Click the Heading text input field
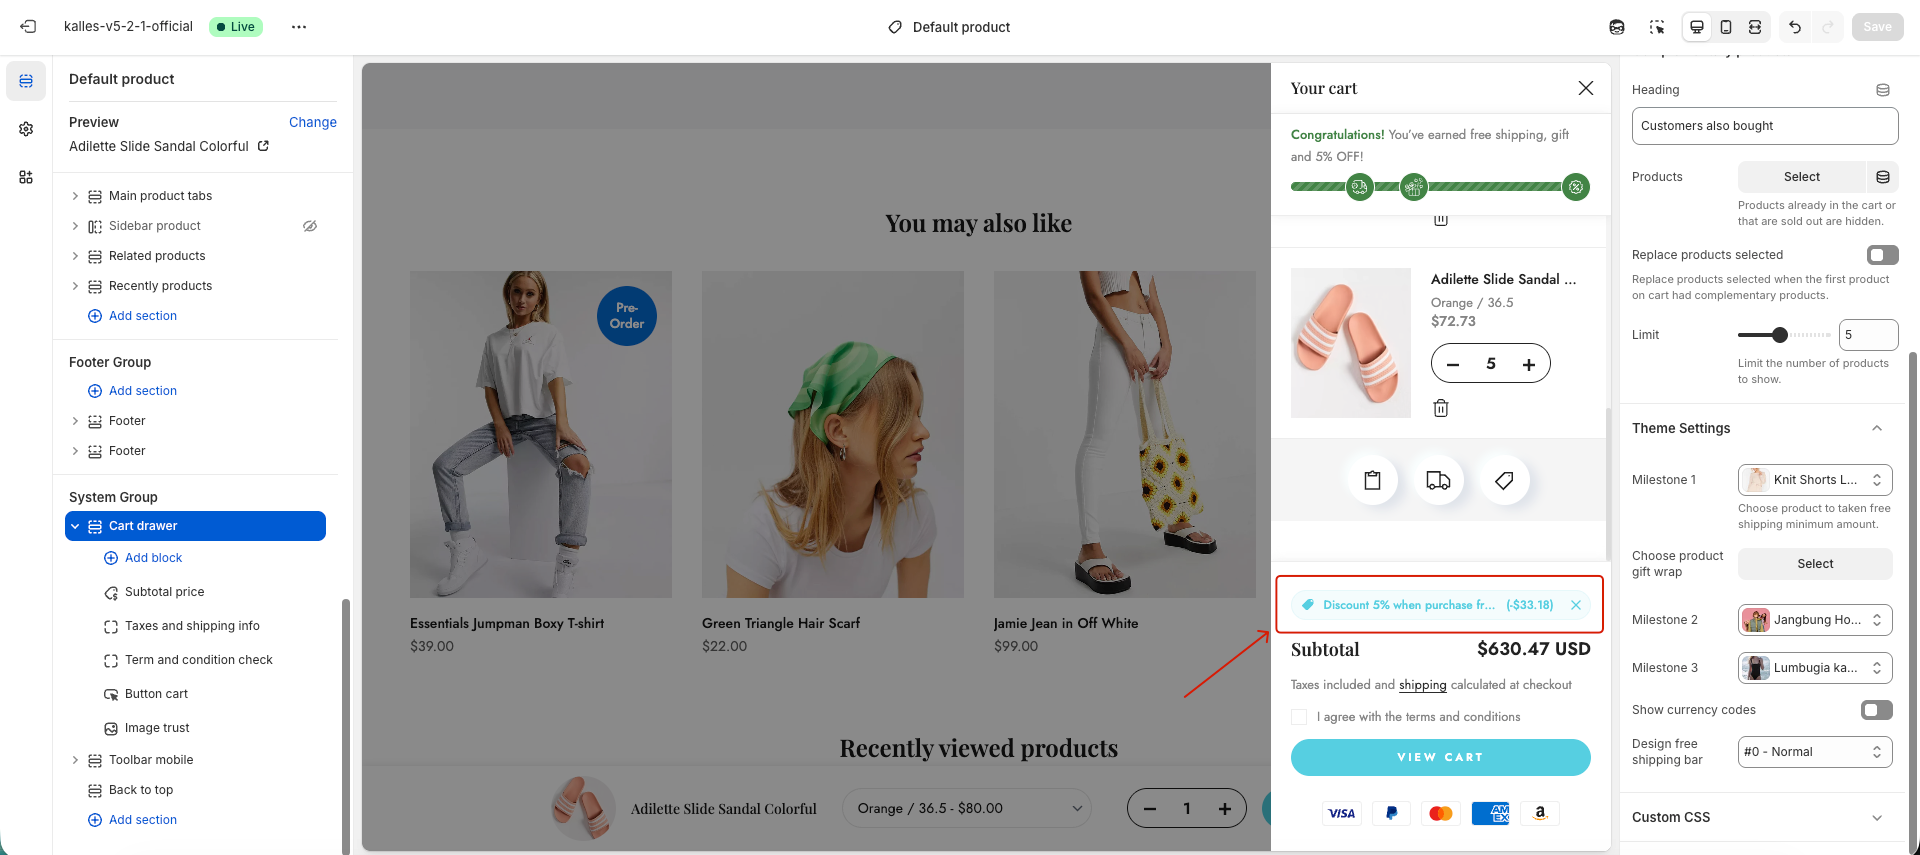The height and width of the screenshot is (855, 1920). [1764, 126]
